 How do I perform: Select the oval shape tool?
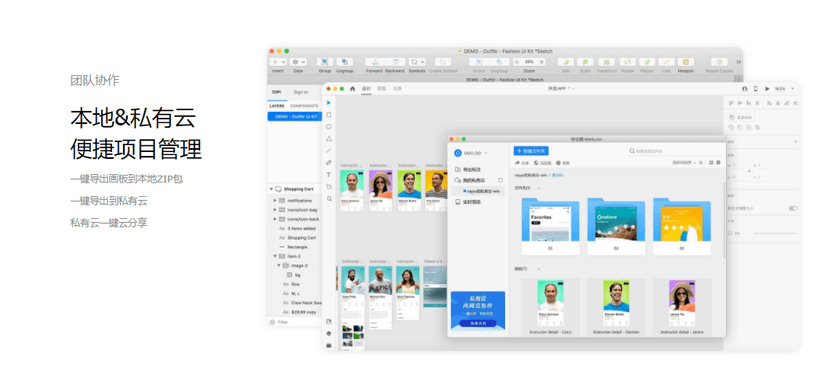(x=329, y=127)
